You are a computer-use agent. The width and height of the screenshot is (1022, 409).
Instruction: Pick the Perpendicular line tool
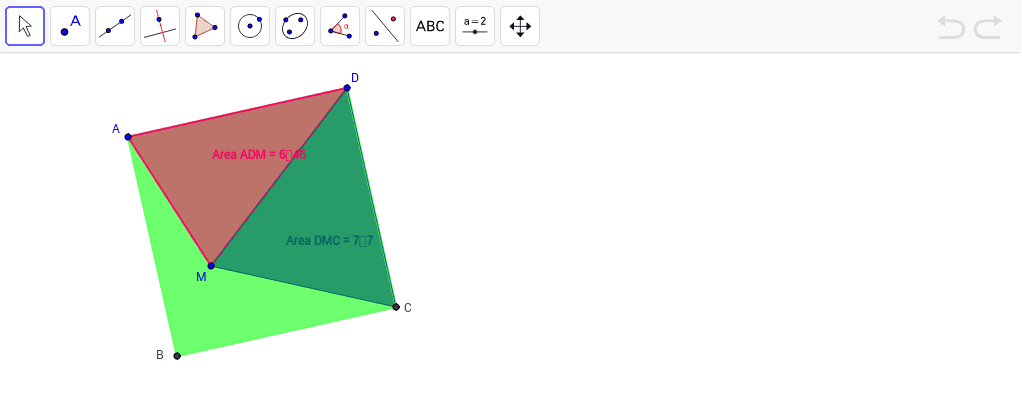click(160, 26)
